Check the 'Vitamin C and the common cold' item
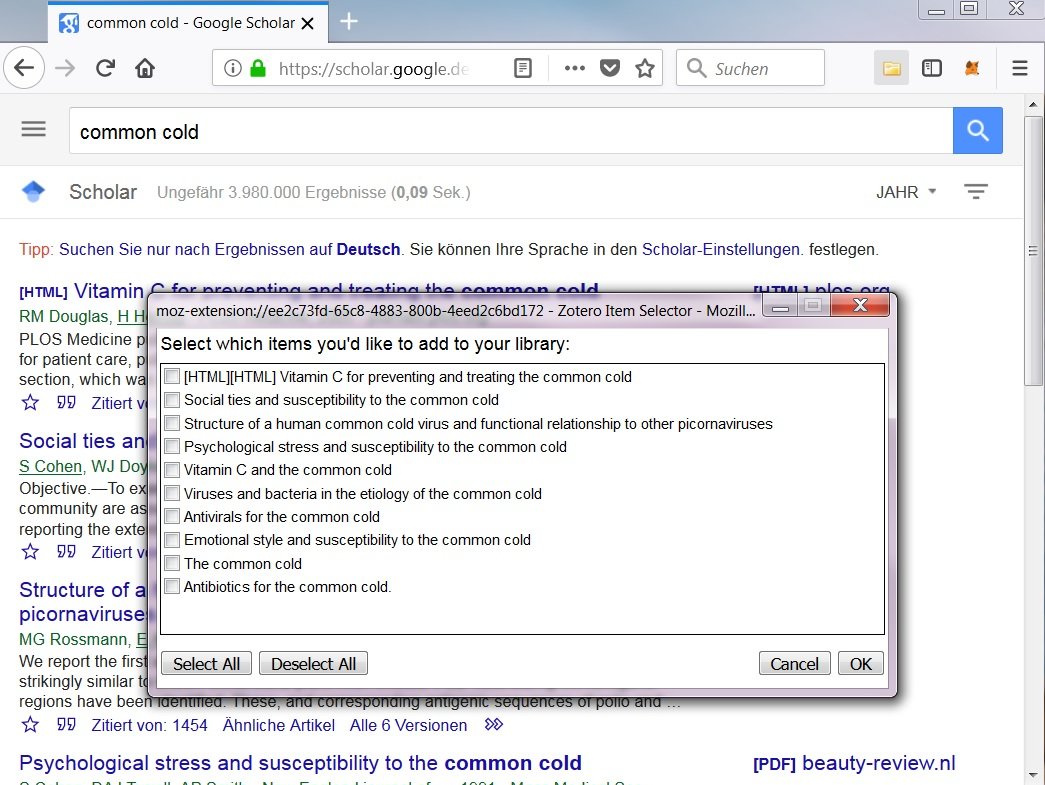This screenshot has width=1045, height=785. pyautogui.click(x=171, y=469)
